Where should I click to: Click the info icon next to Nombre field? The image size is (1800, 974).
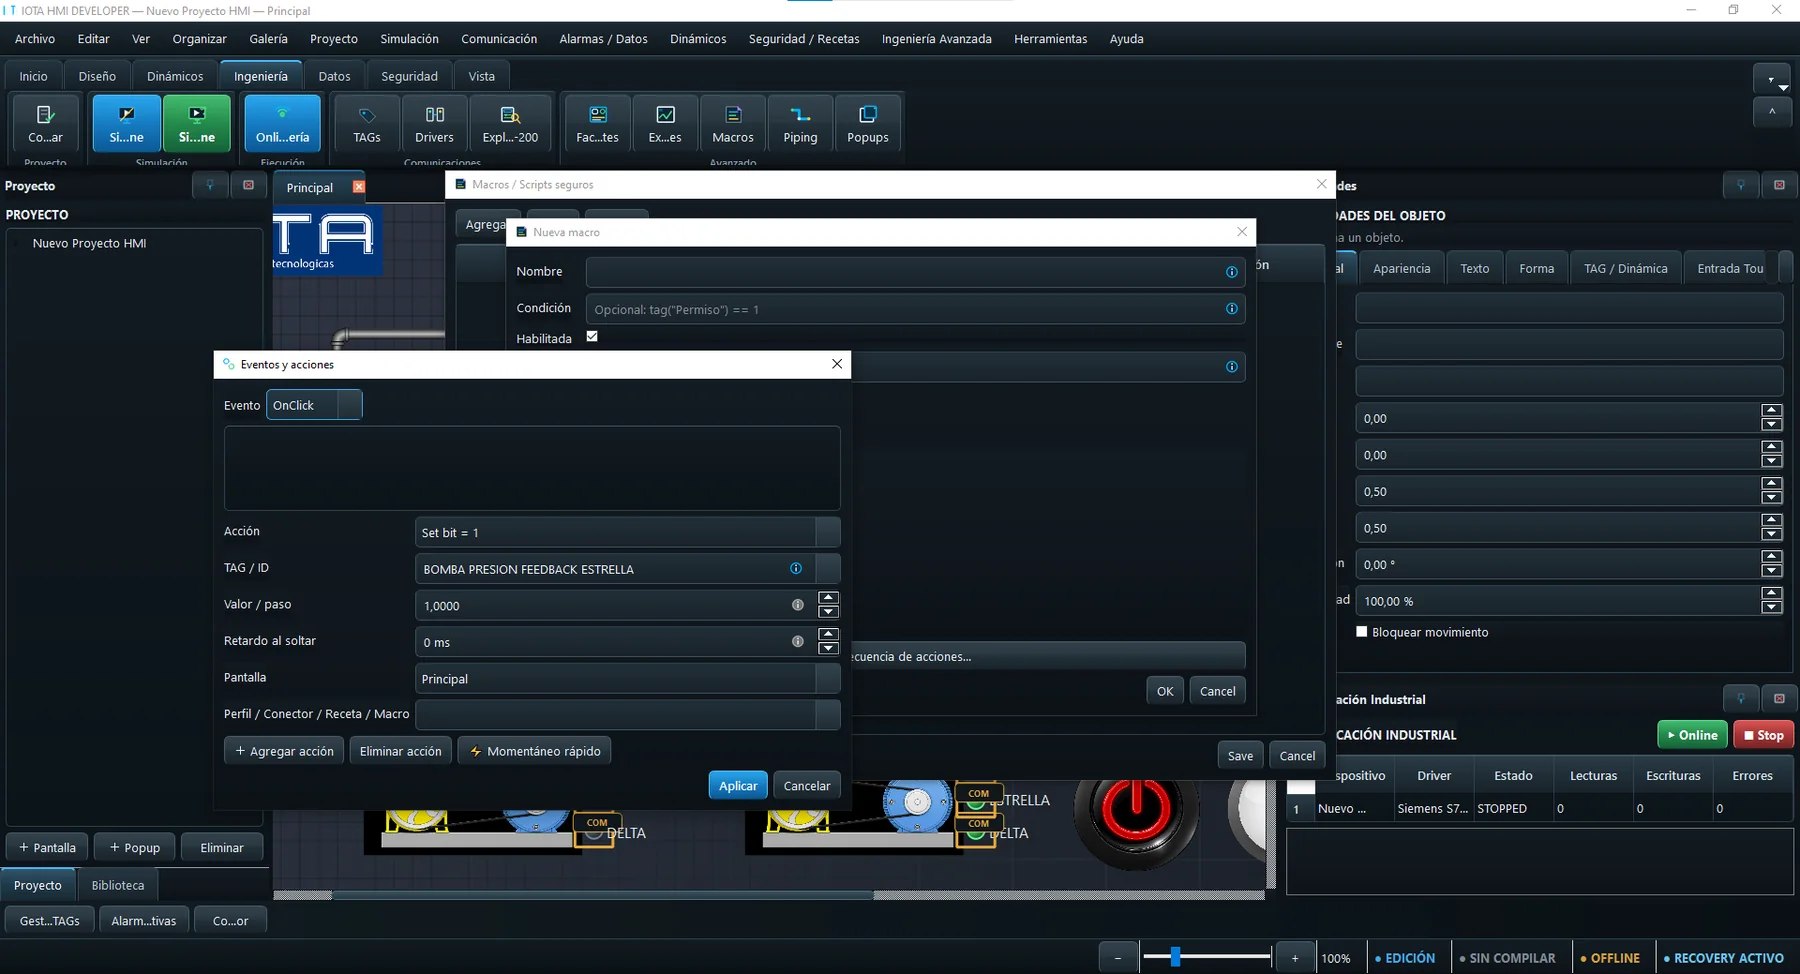pos(1232,272)
